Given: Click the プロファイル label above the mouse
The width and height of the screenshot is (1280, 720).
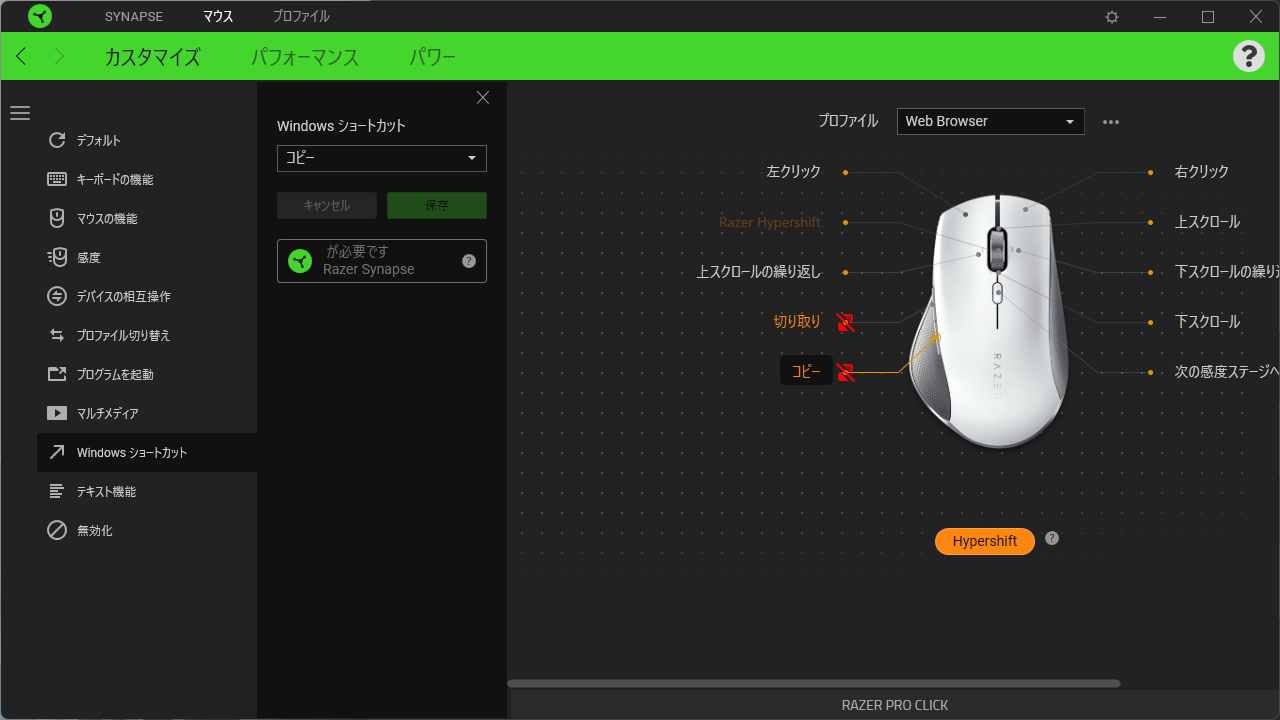Looking at the screenshot, I should pos(847,121).
